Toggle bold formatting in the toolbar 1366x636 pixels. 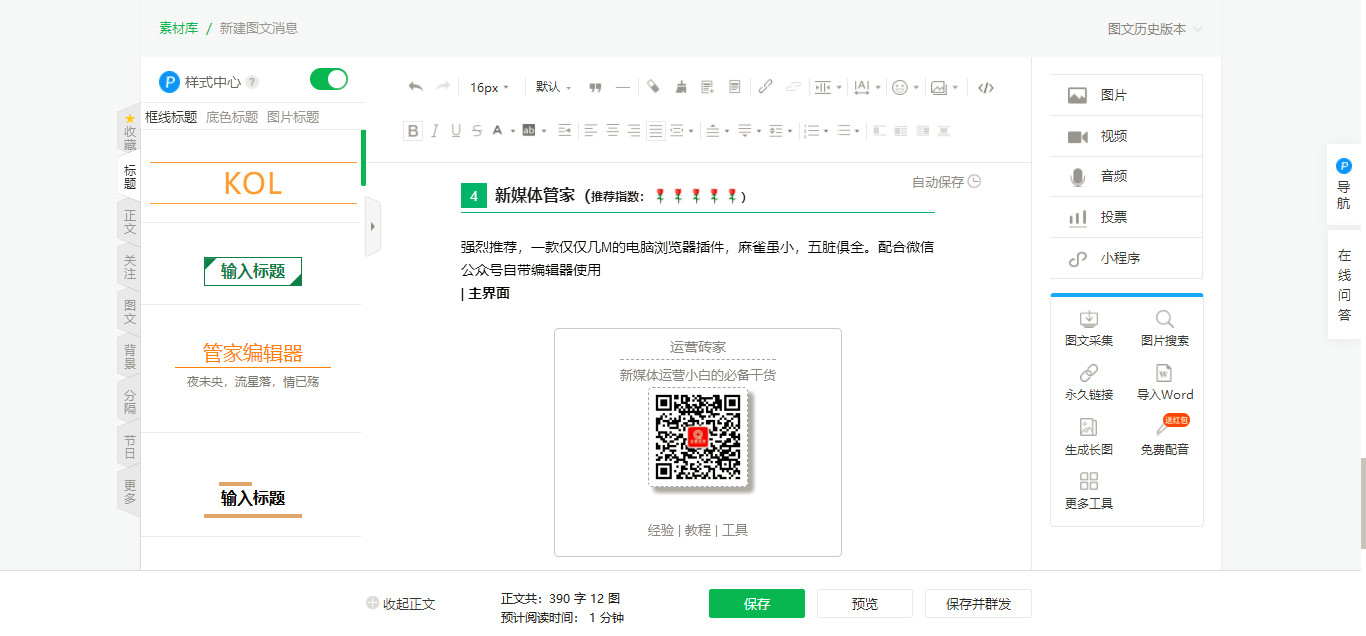pyautogui.click(x=412, y=130)
